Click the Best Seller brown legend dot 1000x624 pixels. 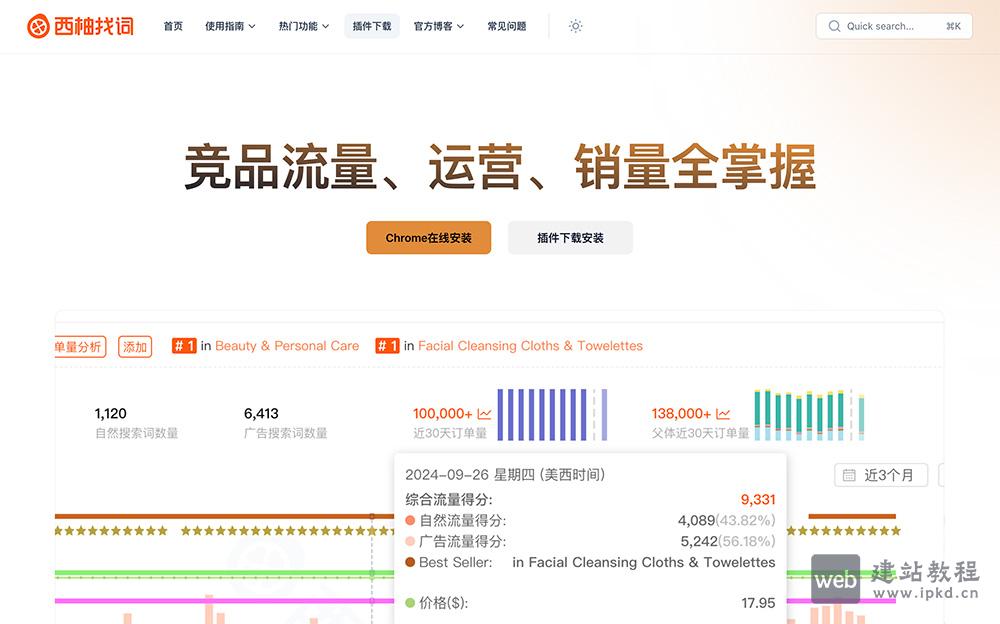click(410, 563)
